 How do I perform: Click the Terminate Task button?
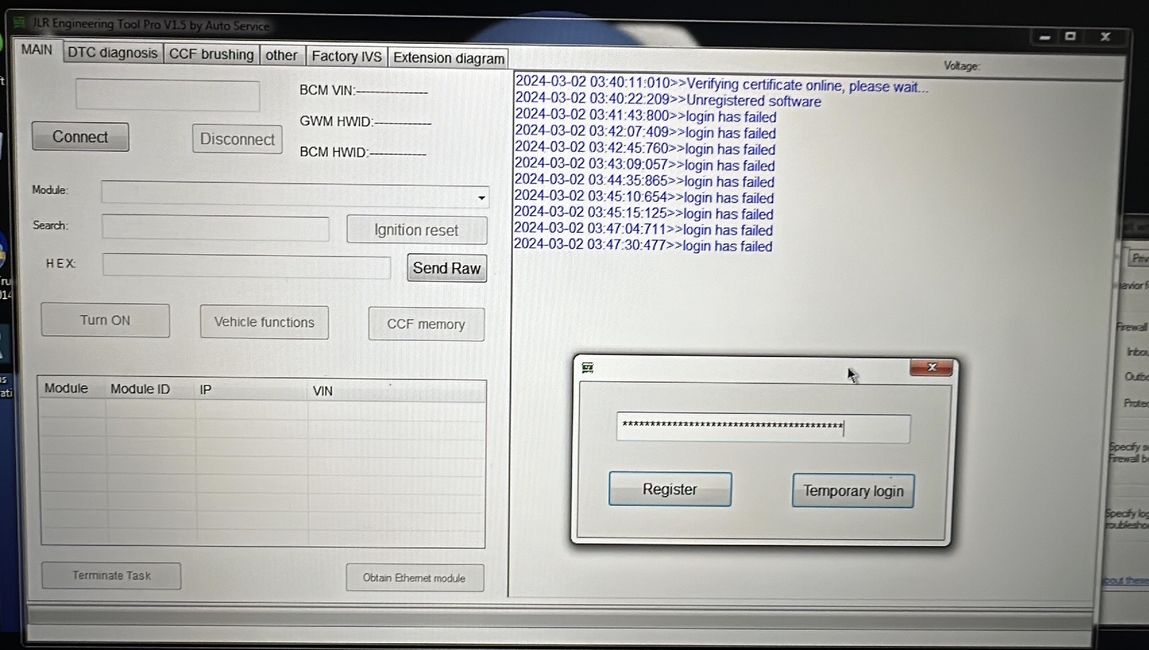click(111, 576)
